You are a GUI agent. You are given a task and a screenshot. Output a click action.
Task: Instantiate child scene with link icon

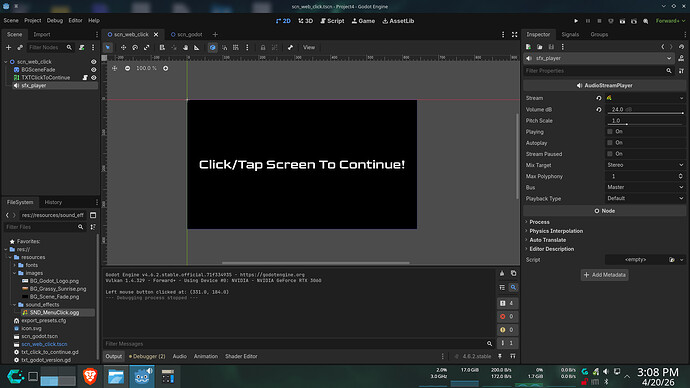(20, 48)
